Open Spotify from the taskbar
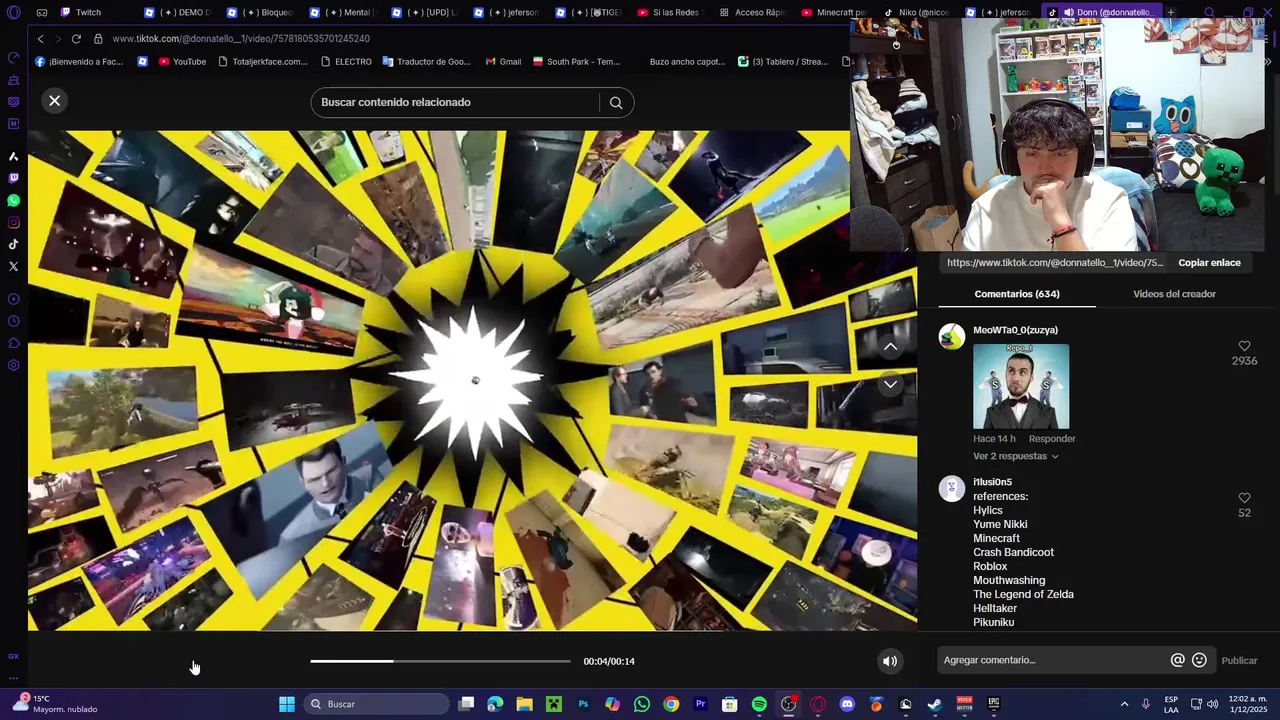Viewport: 1280px width, 720px height. 759,704
